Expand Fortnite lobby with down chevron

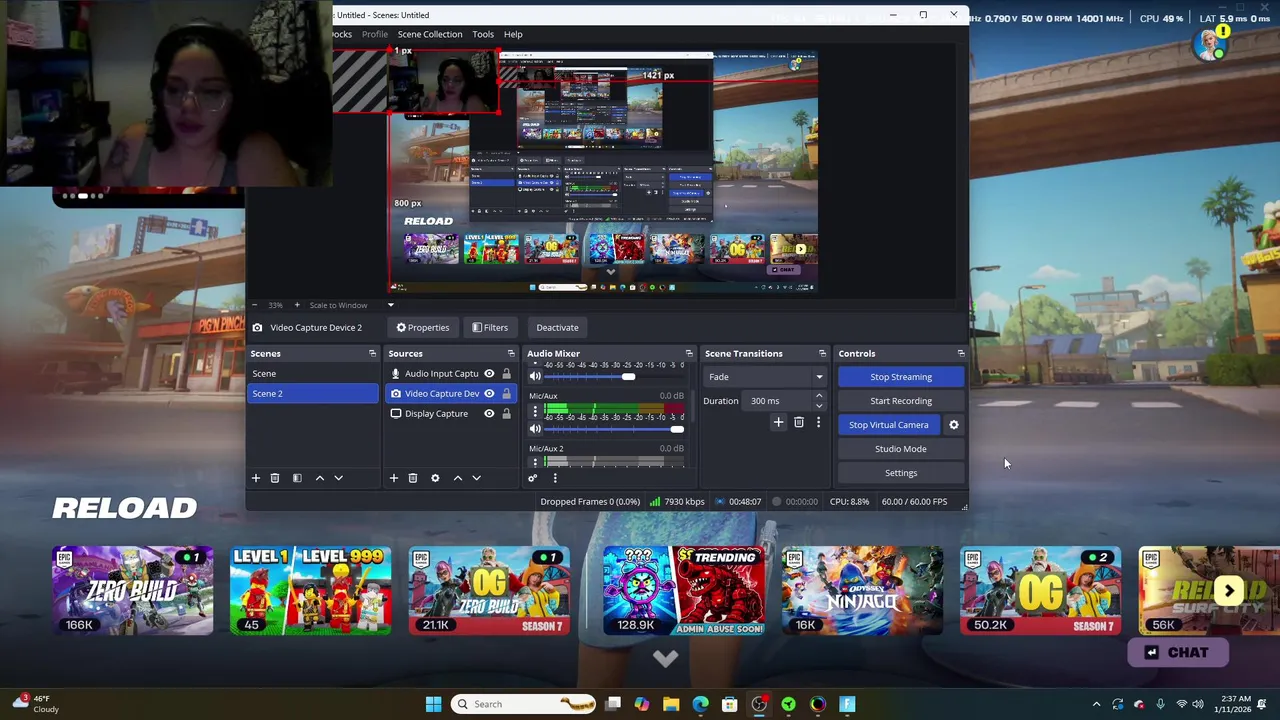click(665, 658)
